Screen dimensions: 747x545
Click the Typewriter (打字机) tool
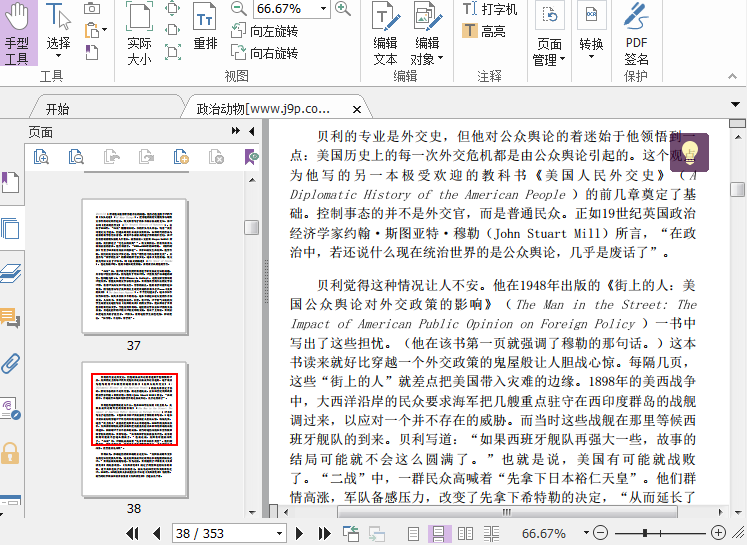click(x=489, y=9)
